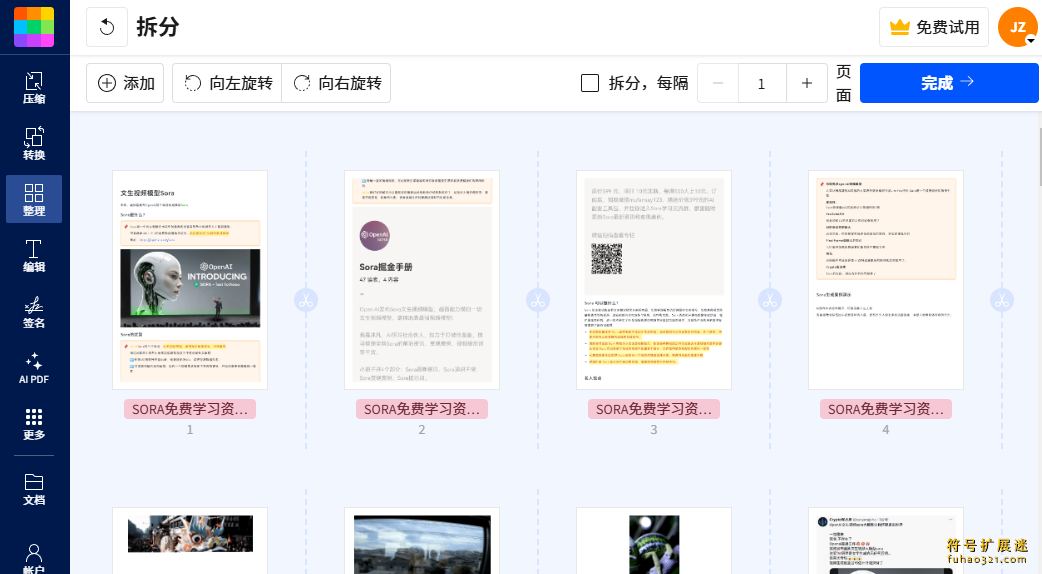Screen dimensions: 1042x574
Task: Open the AI PDF sidebar tool
Action: [34, 368]
